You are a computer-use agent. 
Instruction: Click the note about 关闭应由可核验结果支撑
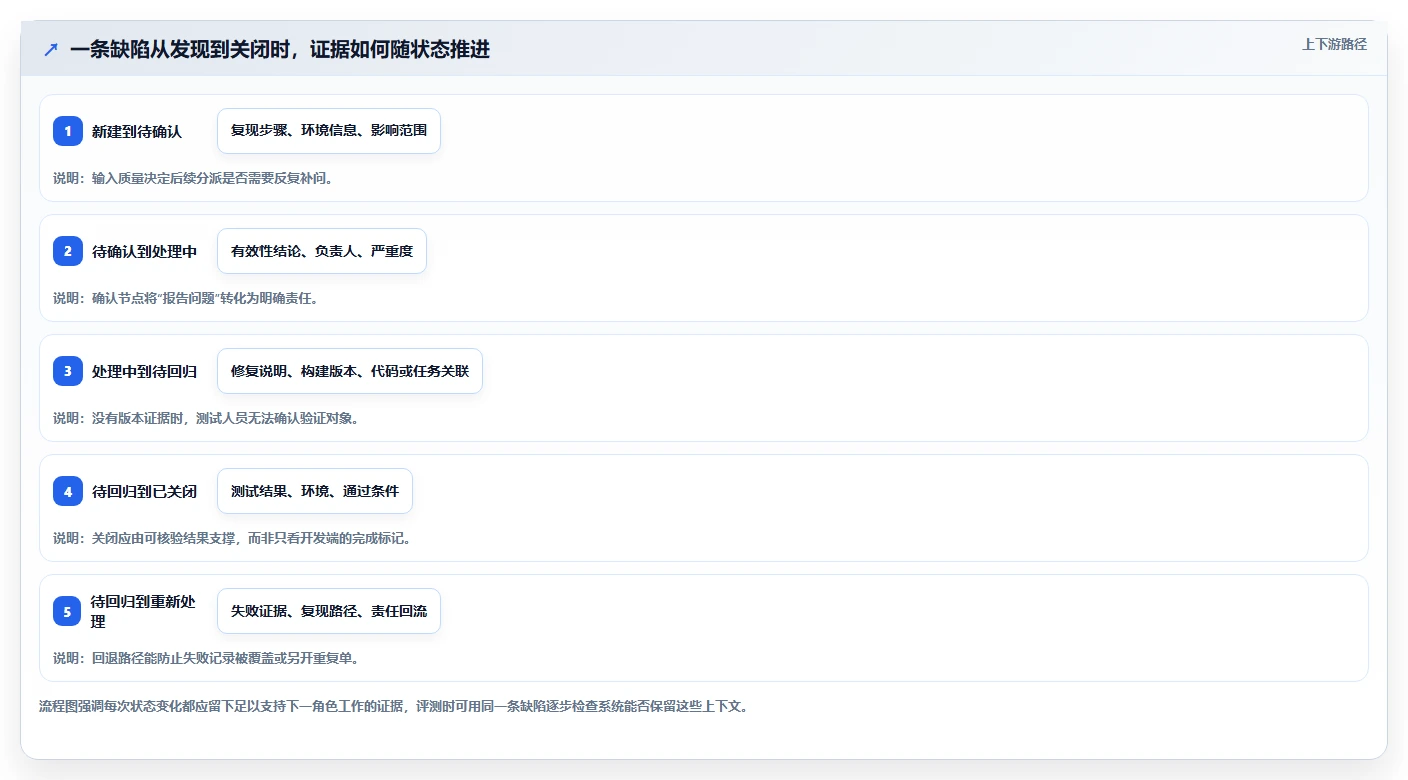coord(233,538)
